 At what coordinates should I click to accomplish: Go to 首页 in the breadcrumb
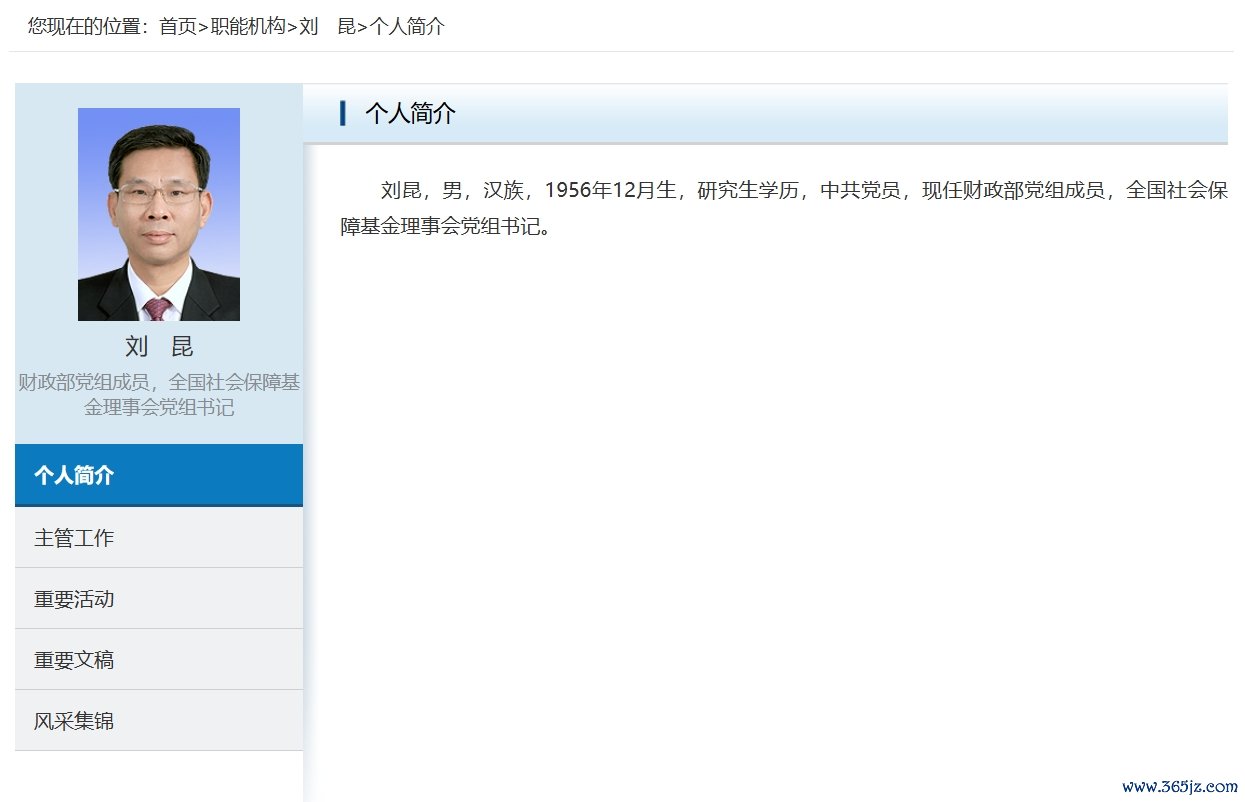(178, 27)
